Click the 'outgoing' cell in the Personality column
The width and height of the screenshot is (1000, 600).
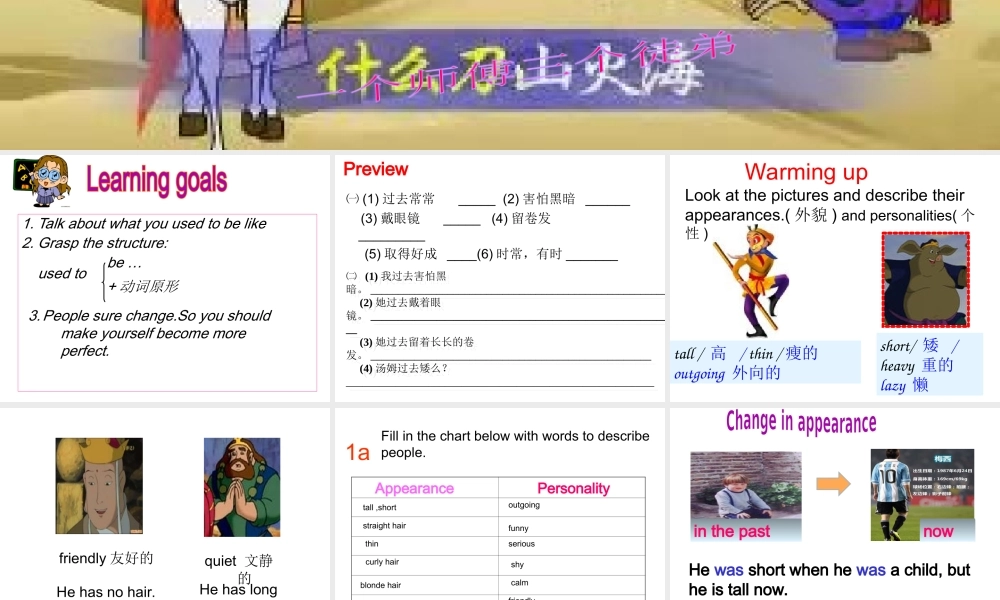tap(524, 505)
